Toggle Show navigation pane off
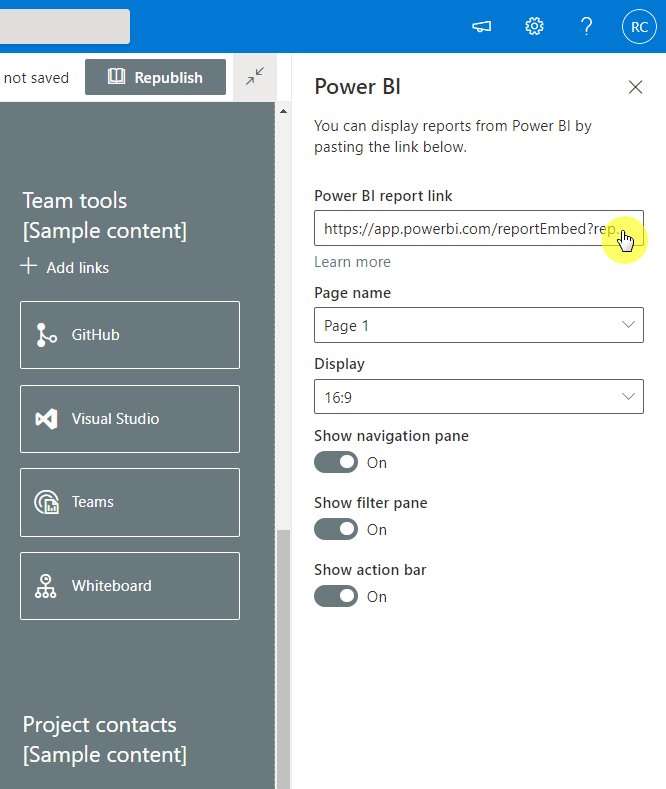The height and width of the screenshot is (789, 666). [336, 462]
